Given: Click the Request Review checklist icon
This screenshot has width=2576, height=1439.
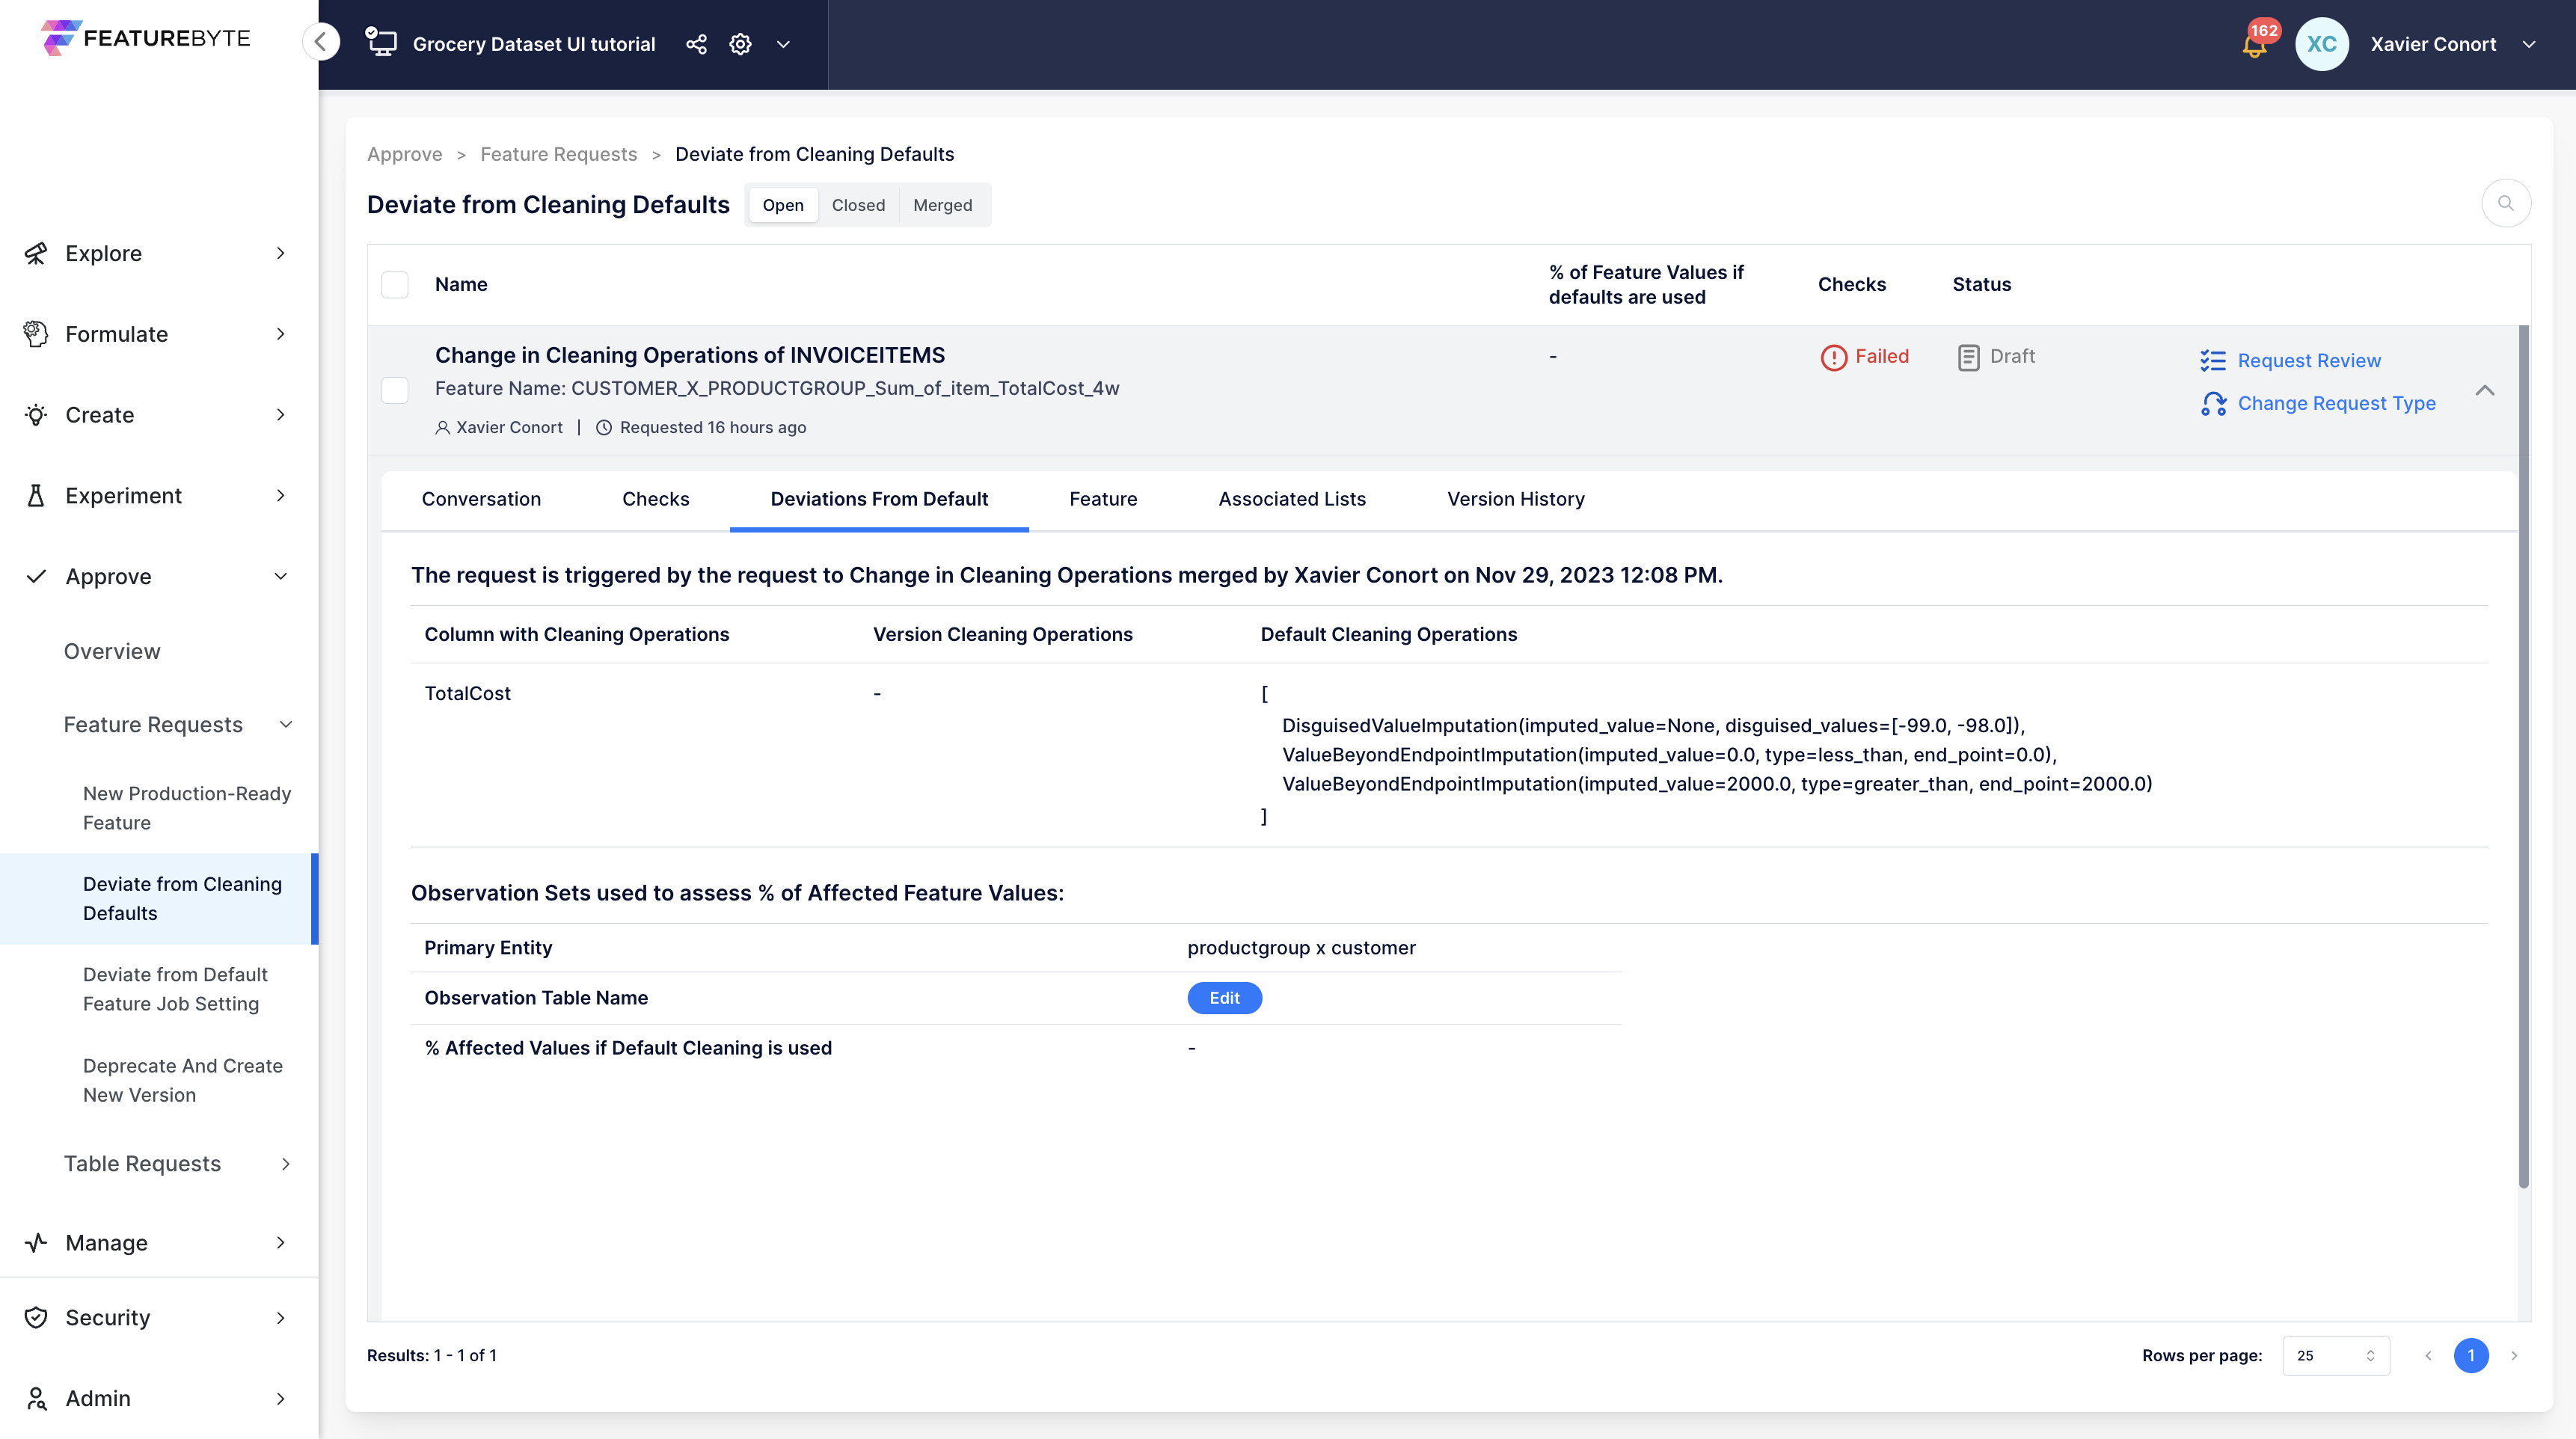Looking at the screenshot, I should 2213,361.
